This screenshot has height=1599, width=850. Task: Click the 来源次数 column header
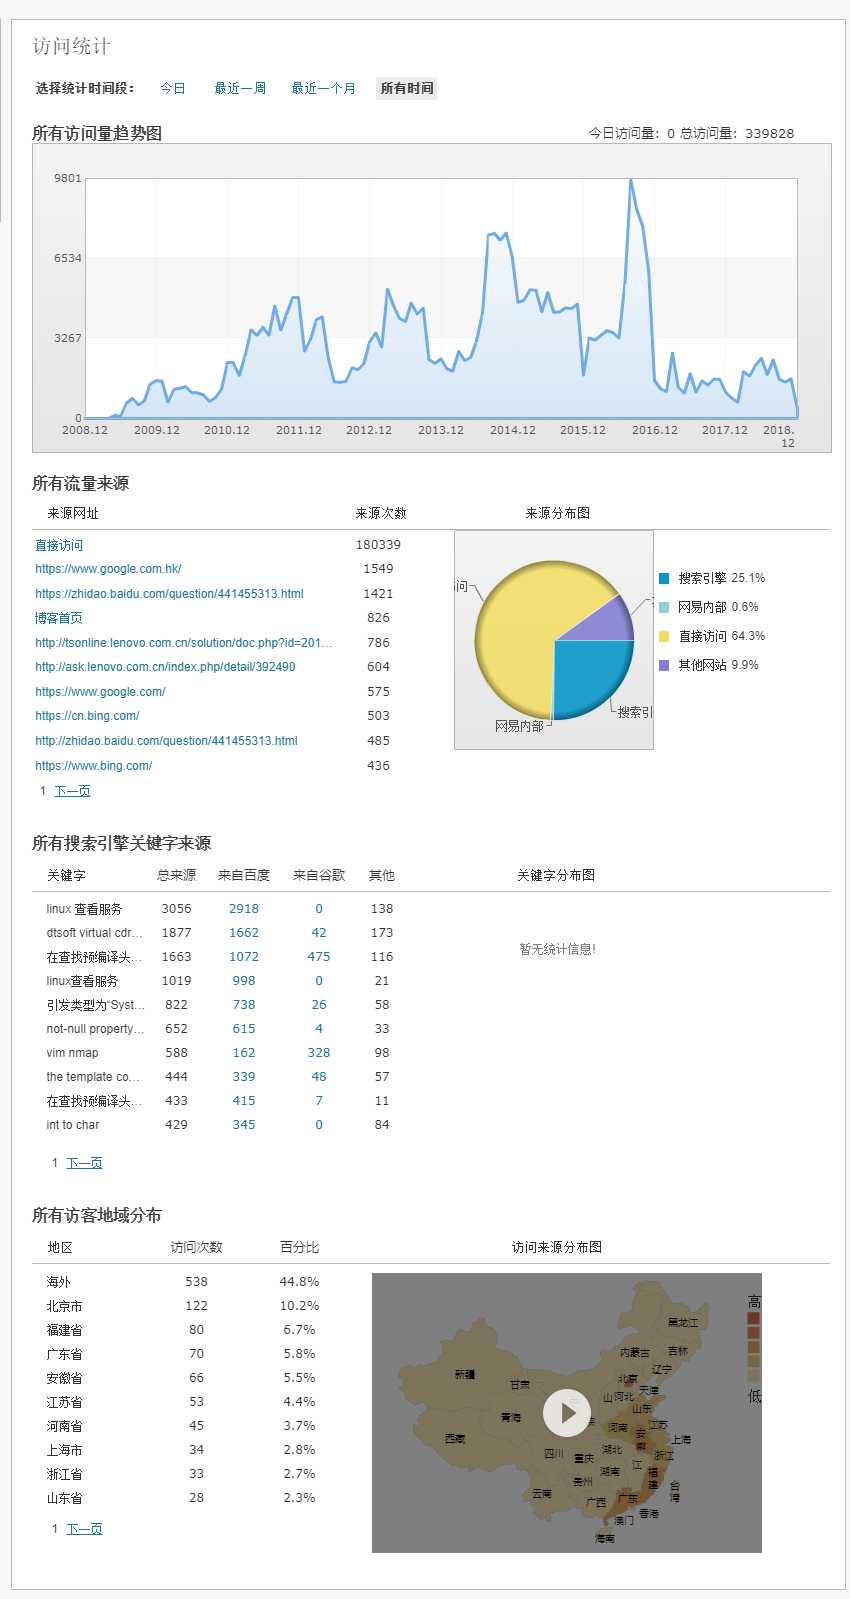coord(381,513)
